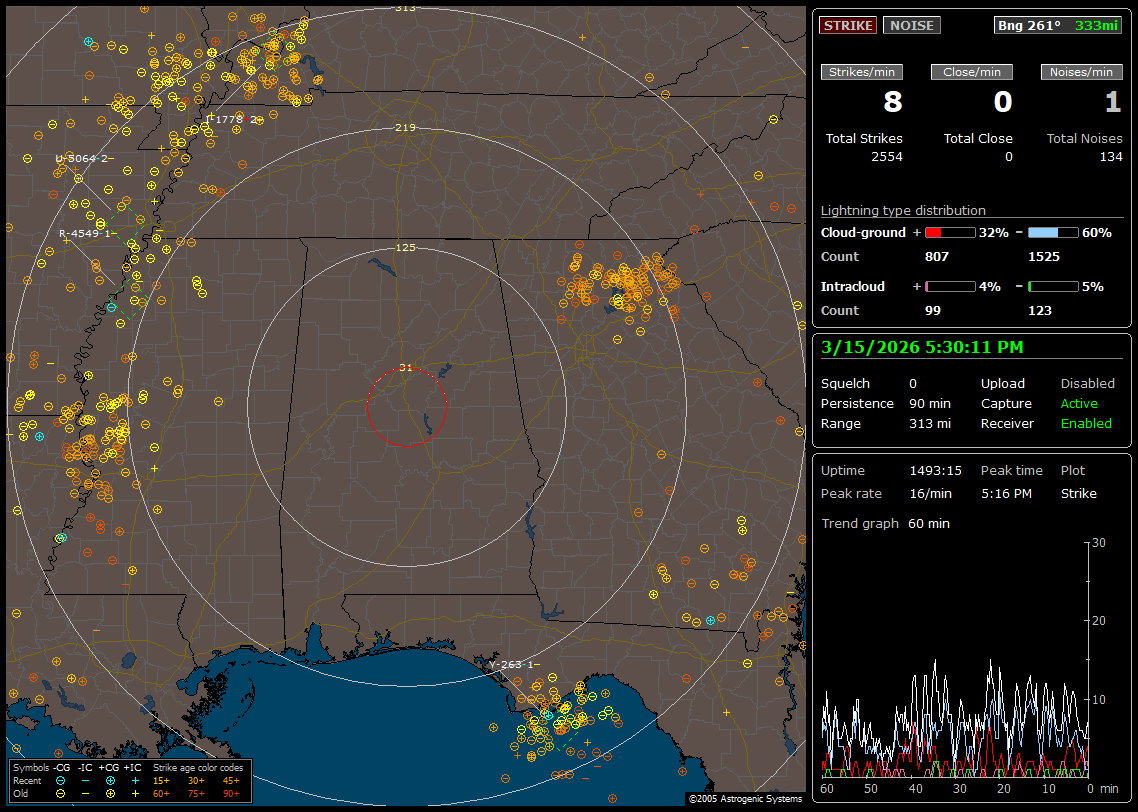Toggle the NOISE indicator button
This screenshot has width=1138, height=812.
(x=911, y=25)
